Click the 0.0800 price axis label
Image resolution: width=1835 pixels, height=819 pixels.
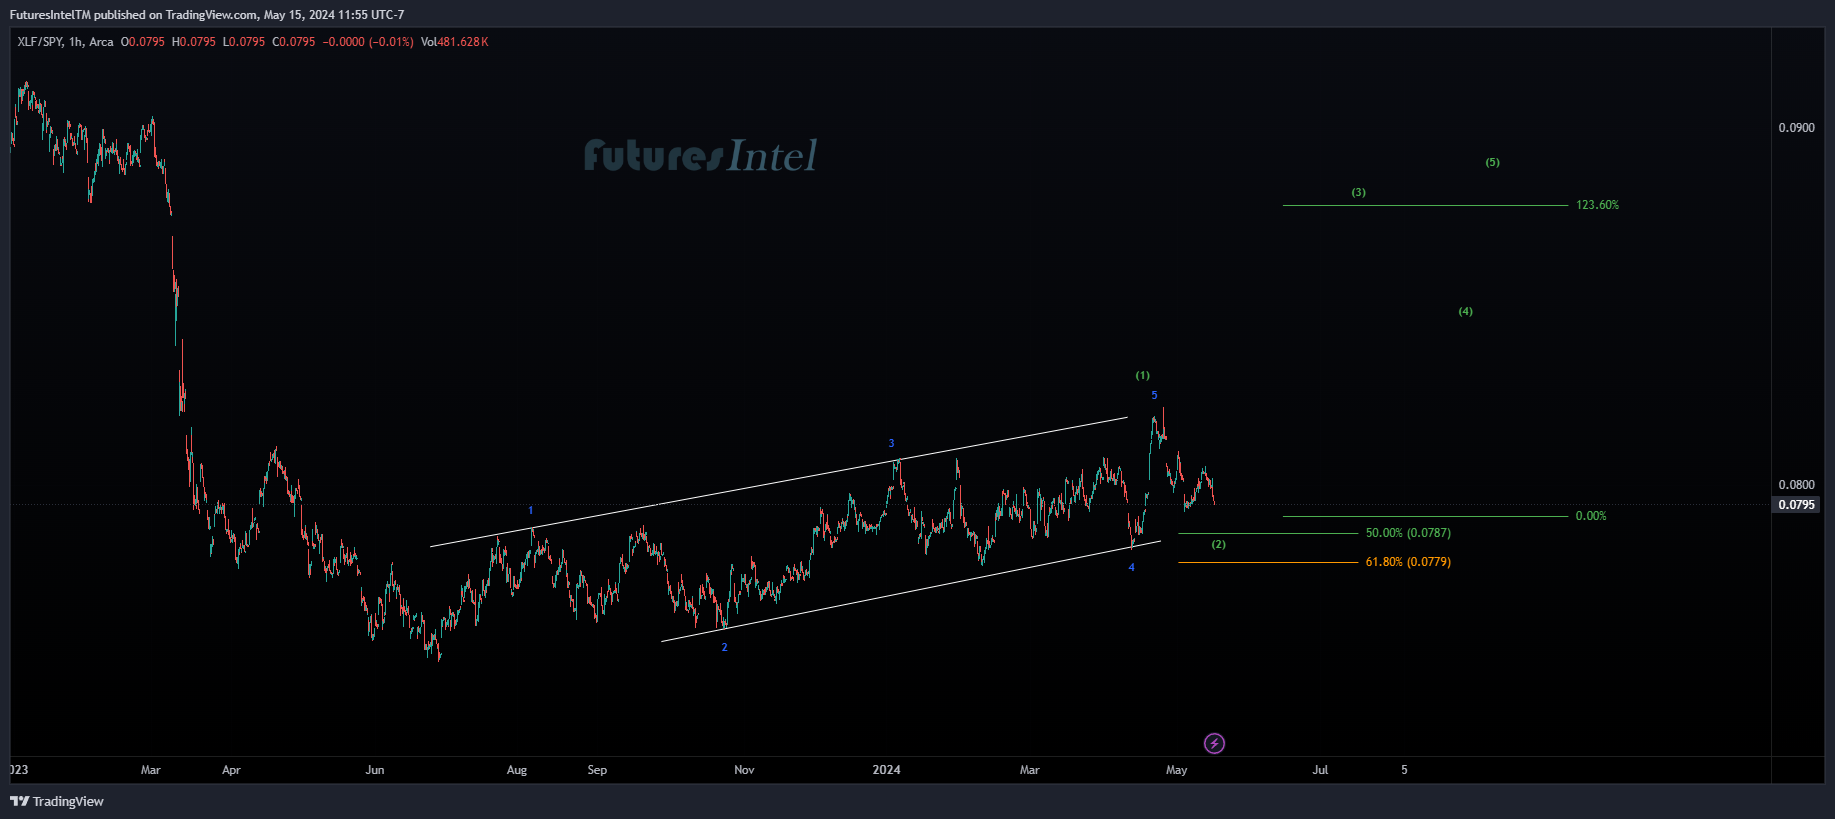(1796, 485)
